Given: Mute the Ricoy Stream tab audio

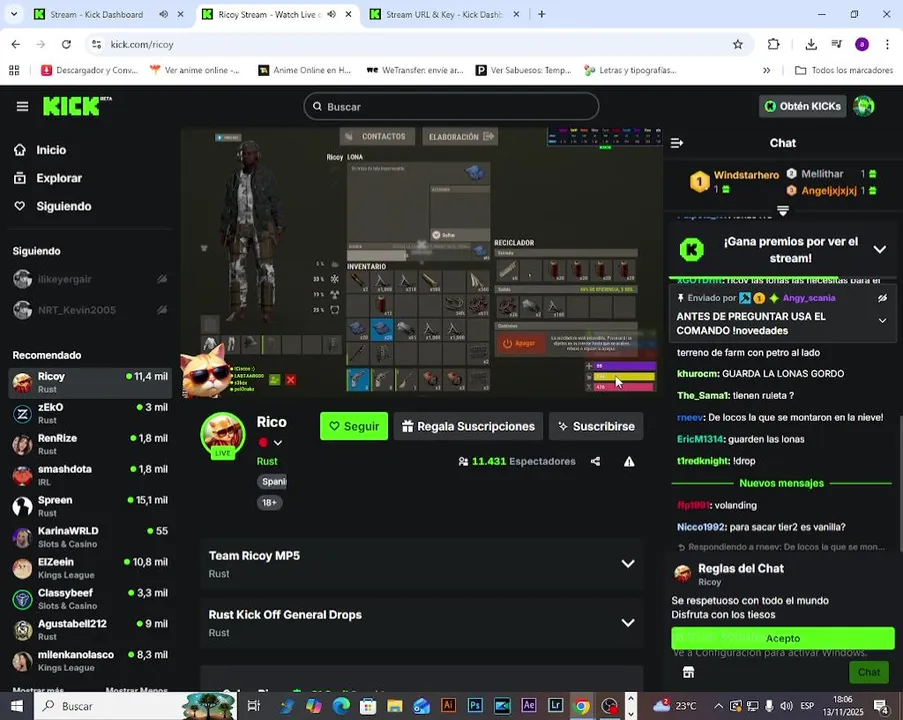Looking at the screenshot, I should (332, 14).
